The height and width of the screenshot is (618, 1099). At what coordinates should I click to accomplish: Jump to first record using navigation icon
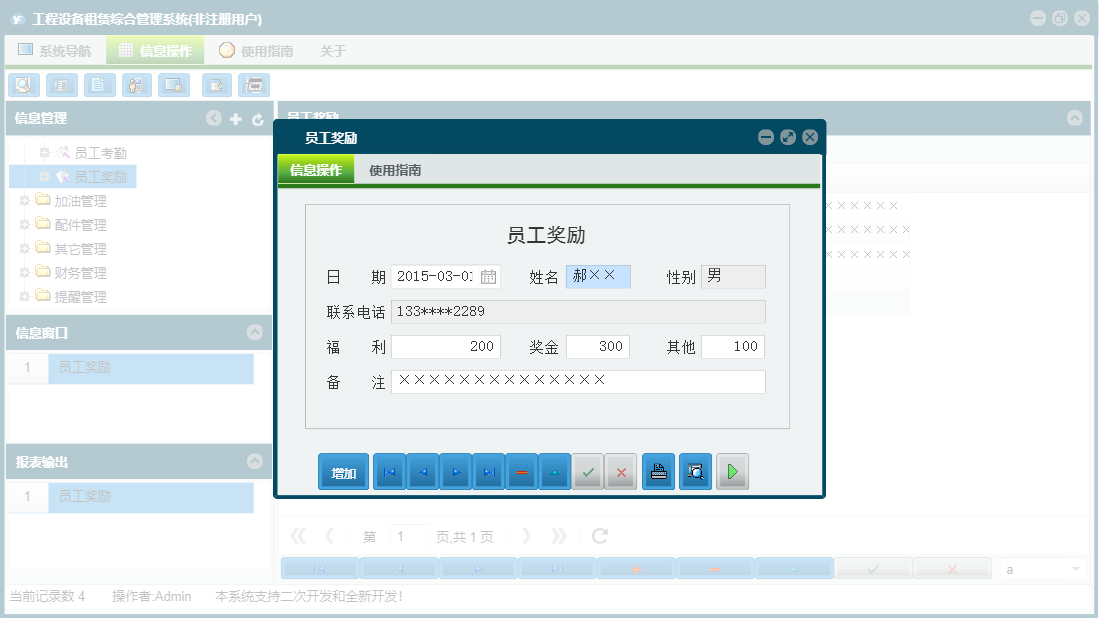coord(389,471)
